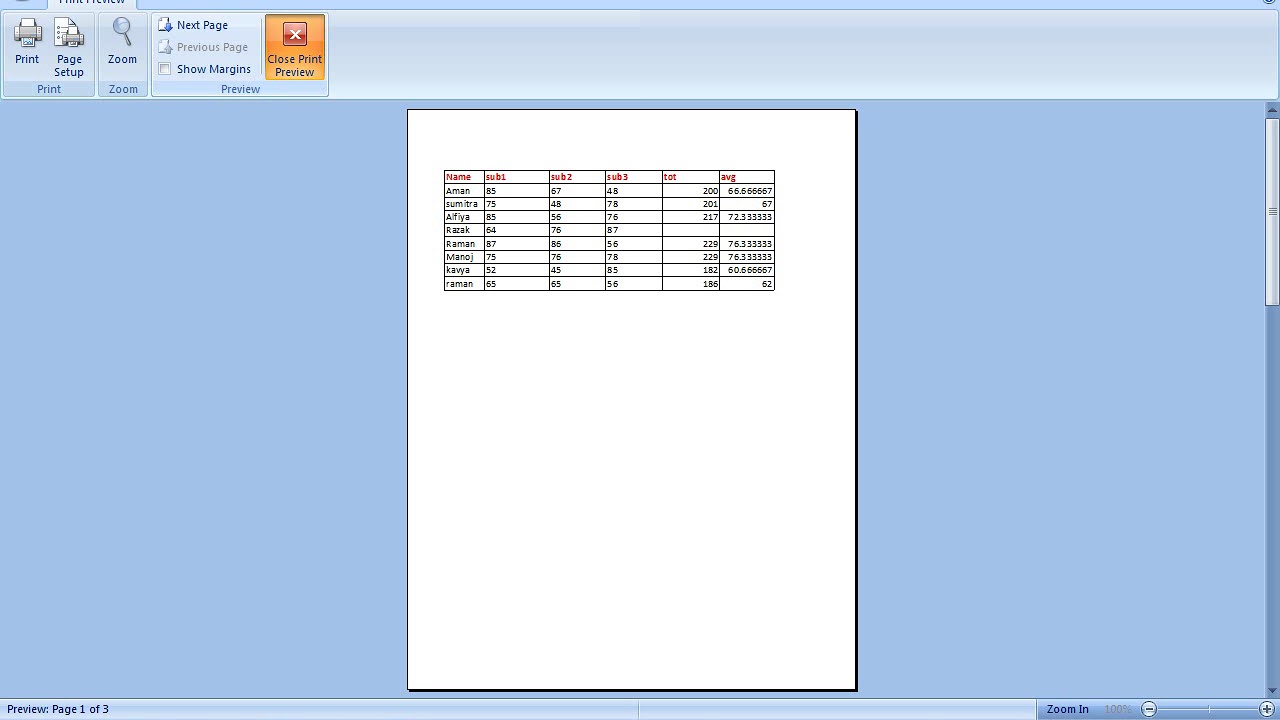Image resolution: width=1280 pixels, height=720 pixels.
Task: Click the average value 66.666667
Action: [750, 191]
